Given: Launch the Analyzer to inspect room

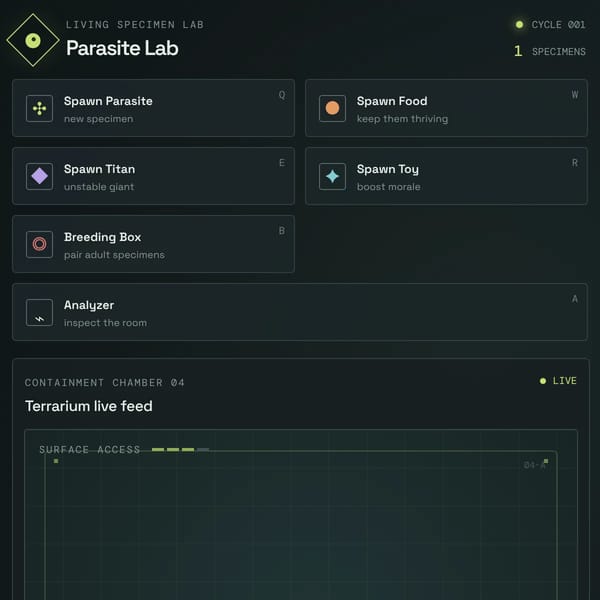Looking at the screenshot, I should click(300, 312).
